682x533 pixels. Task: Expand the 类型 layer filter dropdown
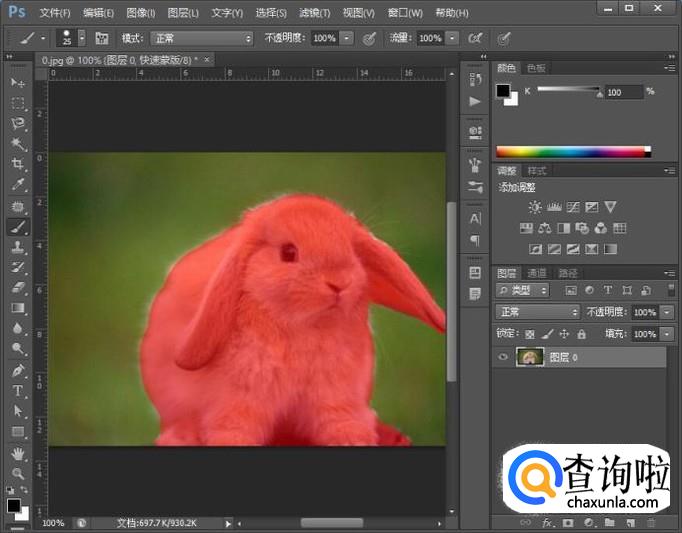point(523,290)
